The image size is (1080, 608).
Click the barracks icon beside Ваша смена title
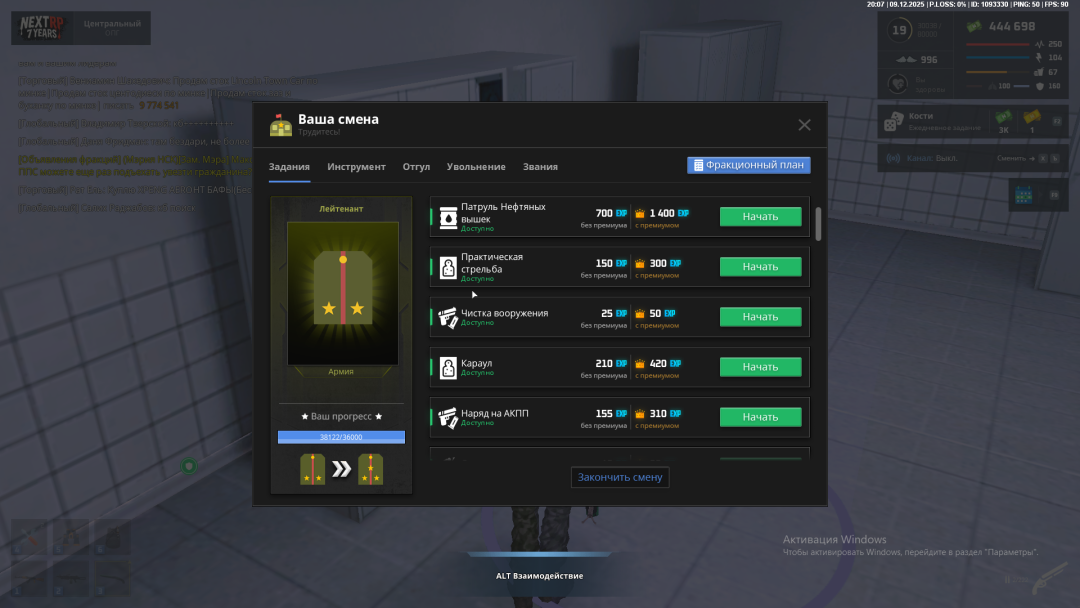pos(281,125)
